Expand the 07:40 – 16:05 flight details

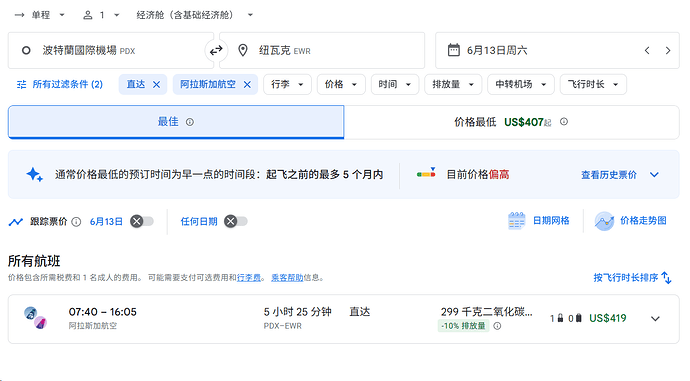[x=655, y=319]
